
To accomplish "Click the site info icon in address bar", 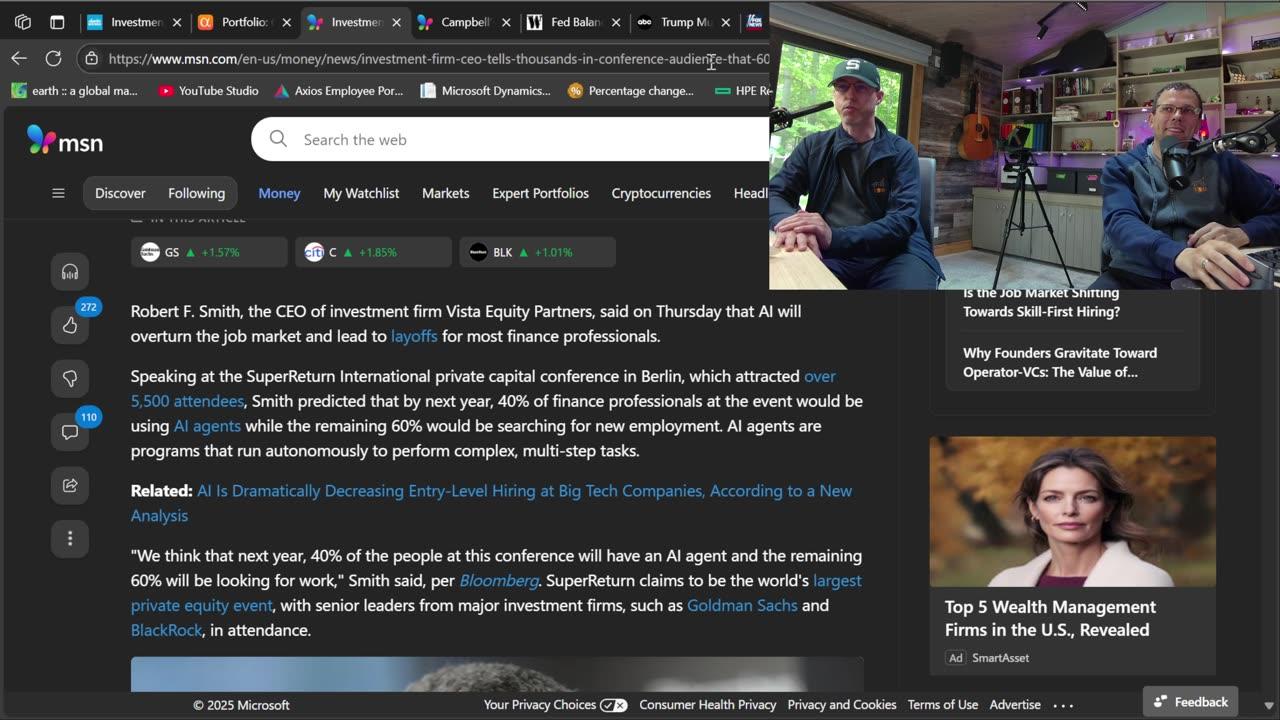I will [91, 59].
